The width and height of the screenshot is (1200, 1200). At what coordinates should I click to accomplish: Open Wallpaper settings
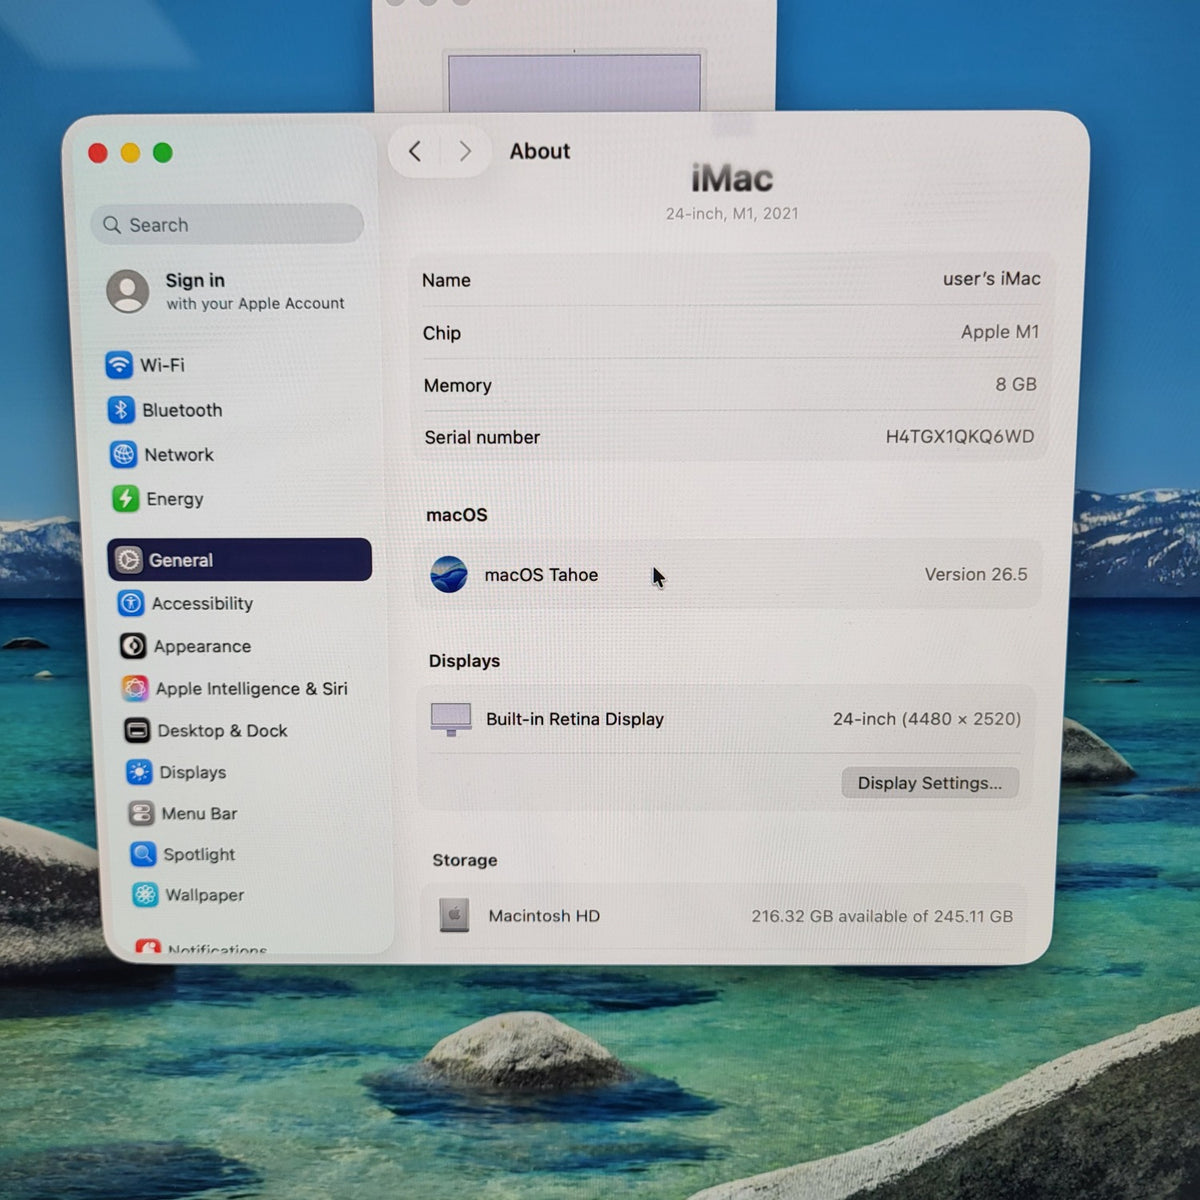point(189,895)
